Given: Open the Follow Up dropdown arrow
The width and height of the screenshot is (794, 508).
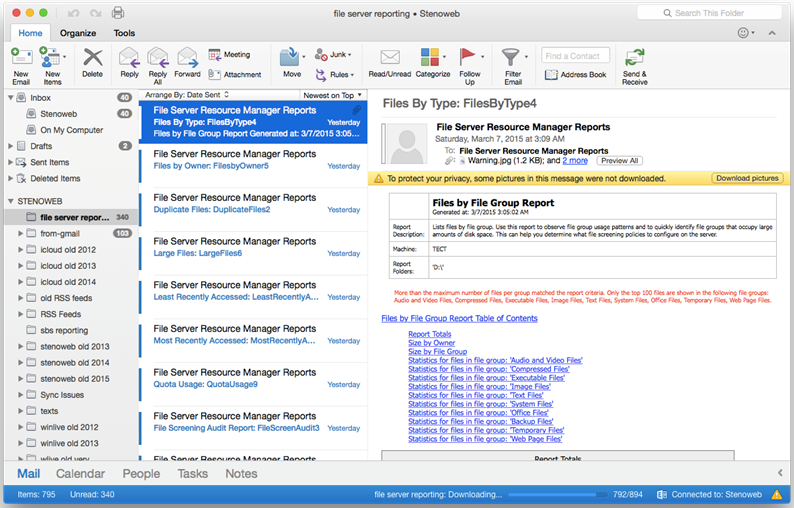Looking at the screenshot, I should click(482, 57).
